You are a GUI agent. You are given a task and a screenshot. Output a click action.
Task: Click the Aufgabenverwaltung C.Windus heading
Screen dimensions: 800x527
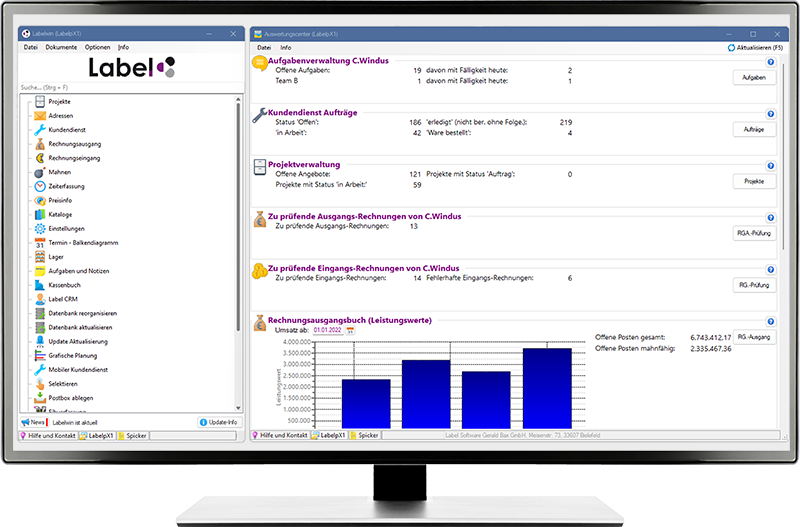coord(328,61)
